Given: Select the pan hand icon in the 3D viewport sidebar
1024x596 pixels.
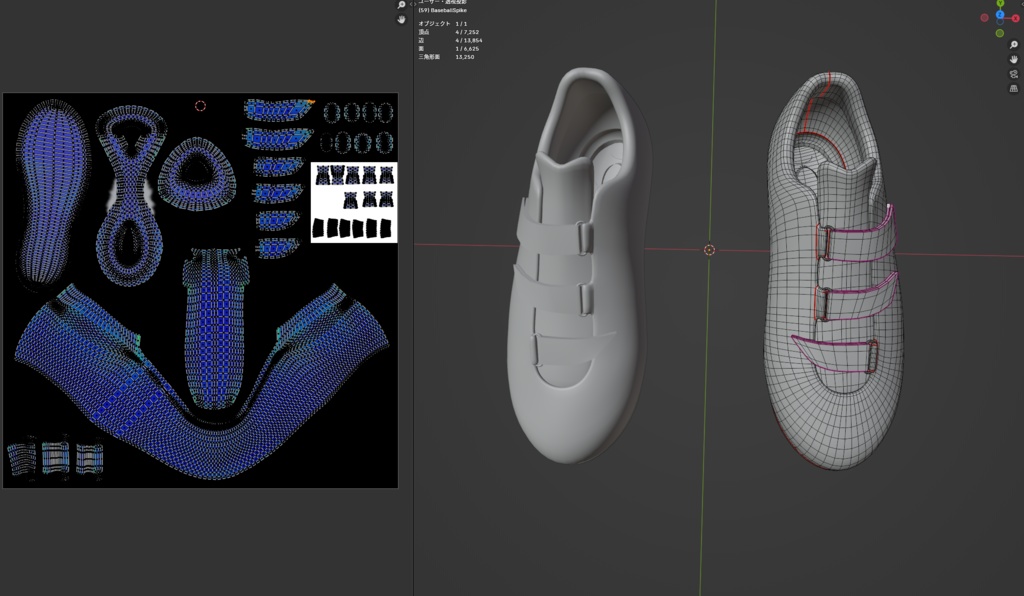Looking at the screenshot, I should [1013, 60].
